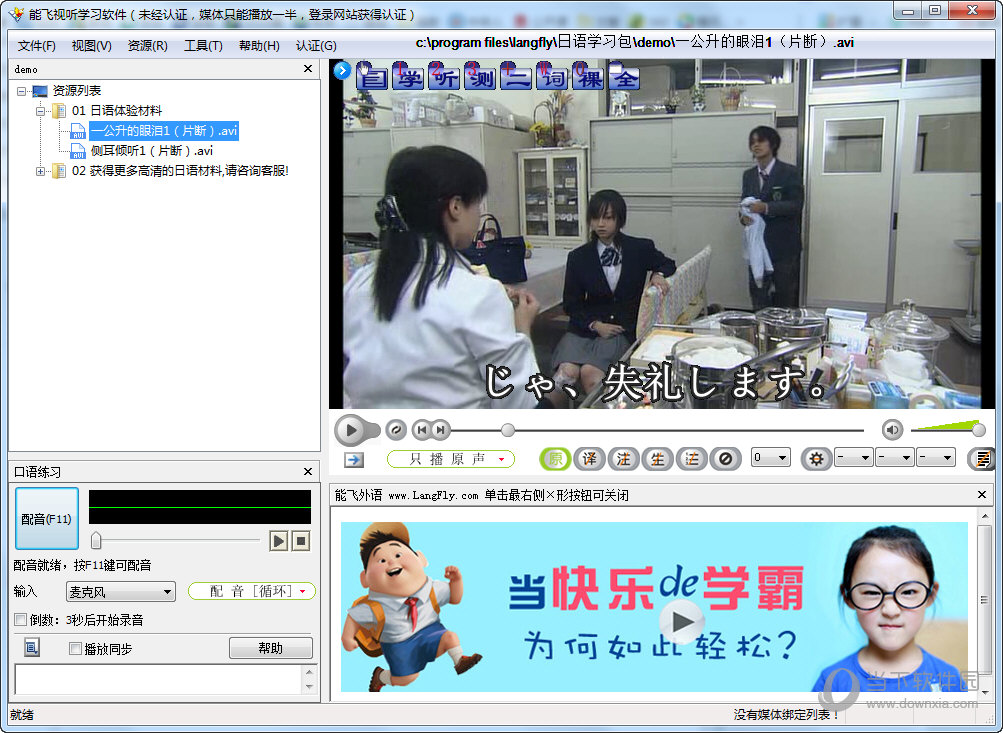Close the 能飞外语 ad panel
Viewport: 1003px width, 733px height.
[x=982, y=494]
